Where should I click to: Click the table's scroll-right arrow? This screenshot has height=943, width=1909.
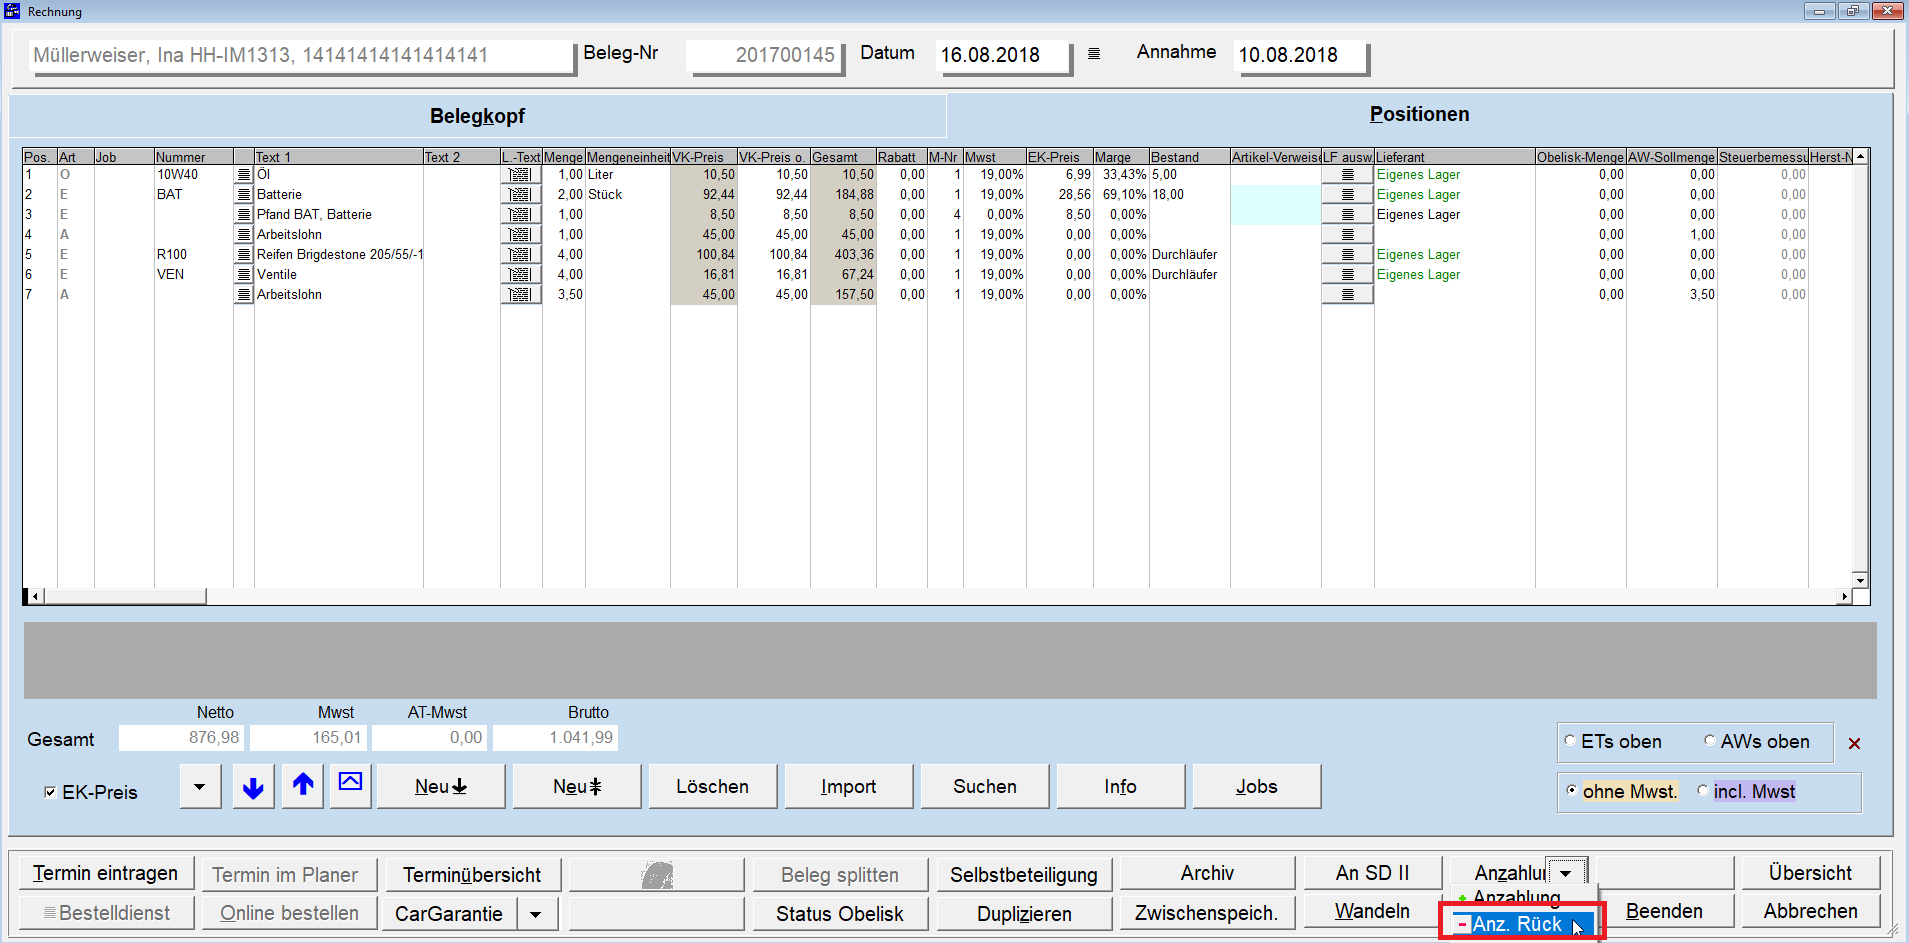[x=1844, y=597]
